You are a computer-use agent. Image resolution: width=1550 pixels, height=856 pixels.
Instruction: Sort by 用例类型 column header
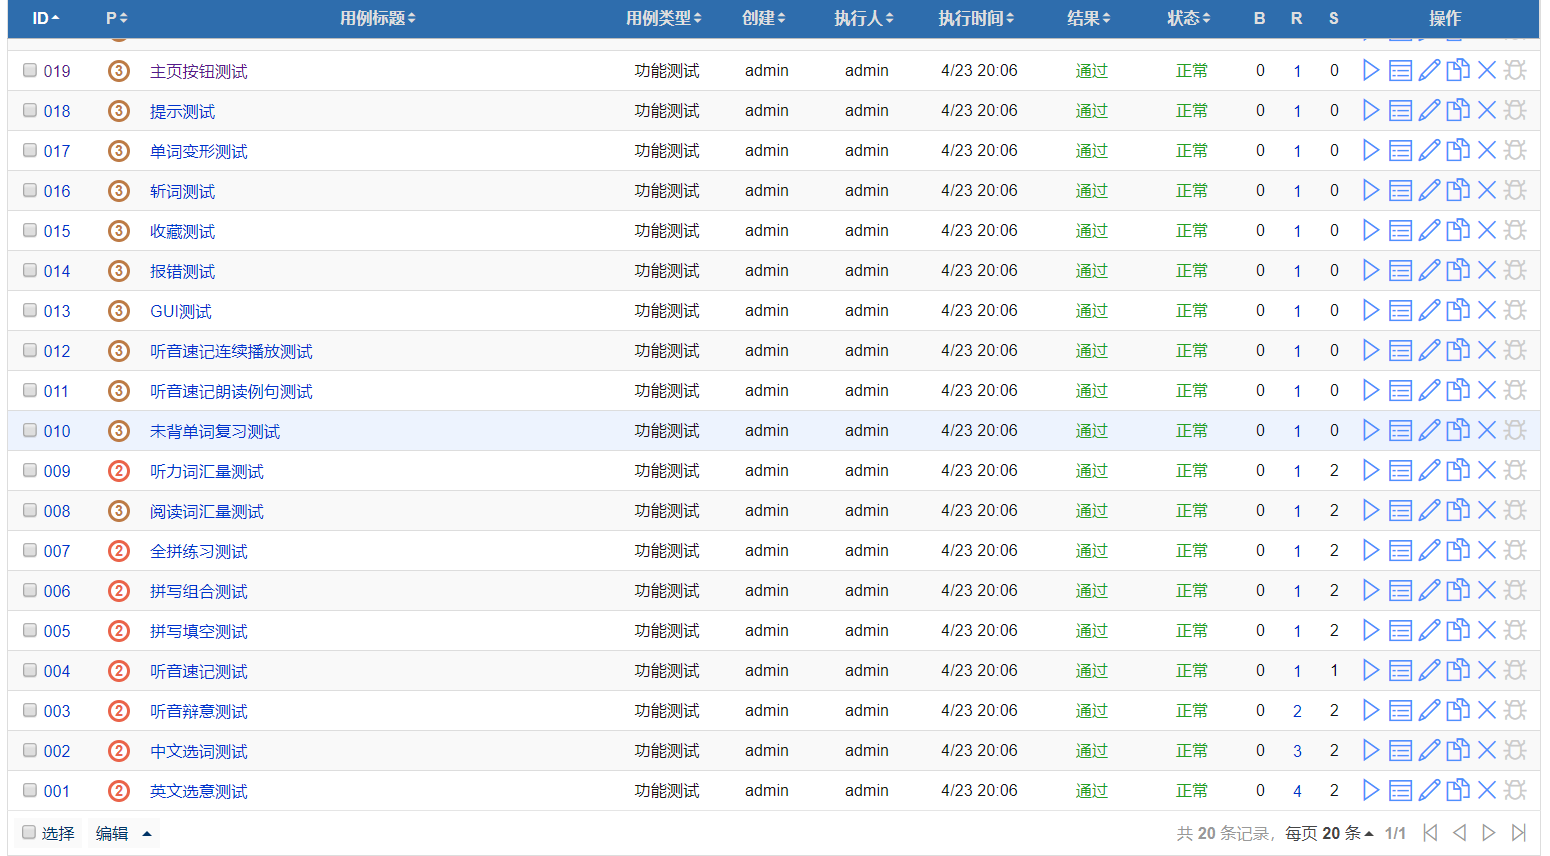[663, 18]
